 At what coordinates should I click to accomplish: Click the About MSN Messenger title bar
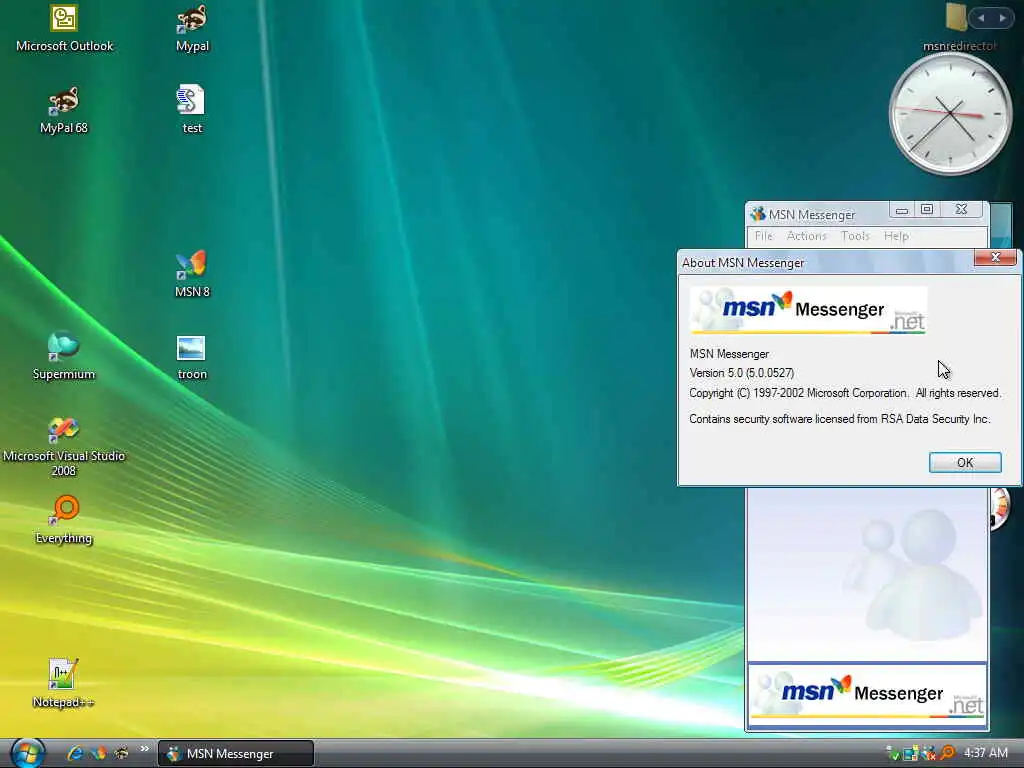tap(826, 262)
